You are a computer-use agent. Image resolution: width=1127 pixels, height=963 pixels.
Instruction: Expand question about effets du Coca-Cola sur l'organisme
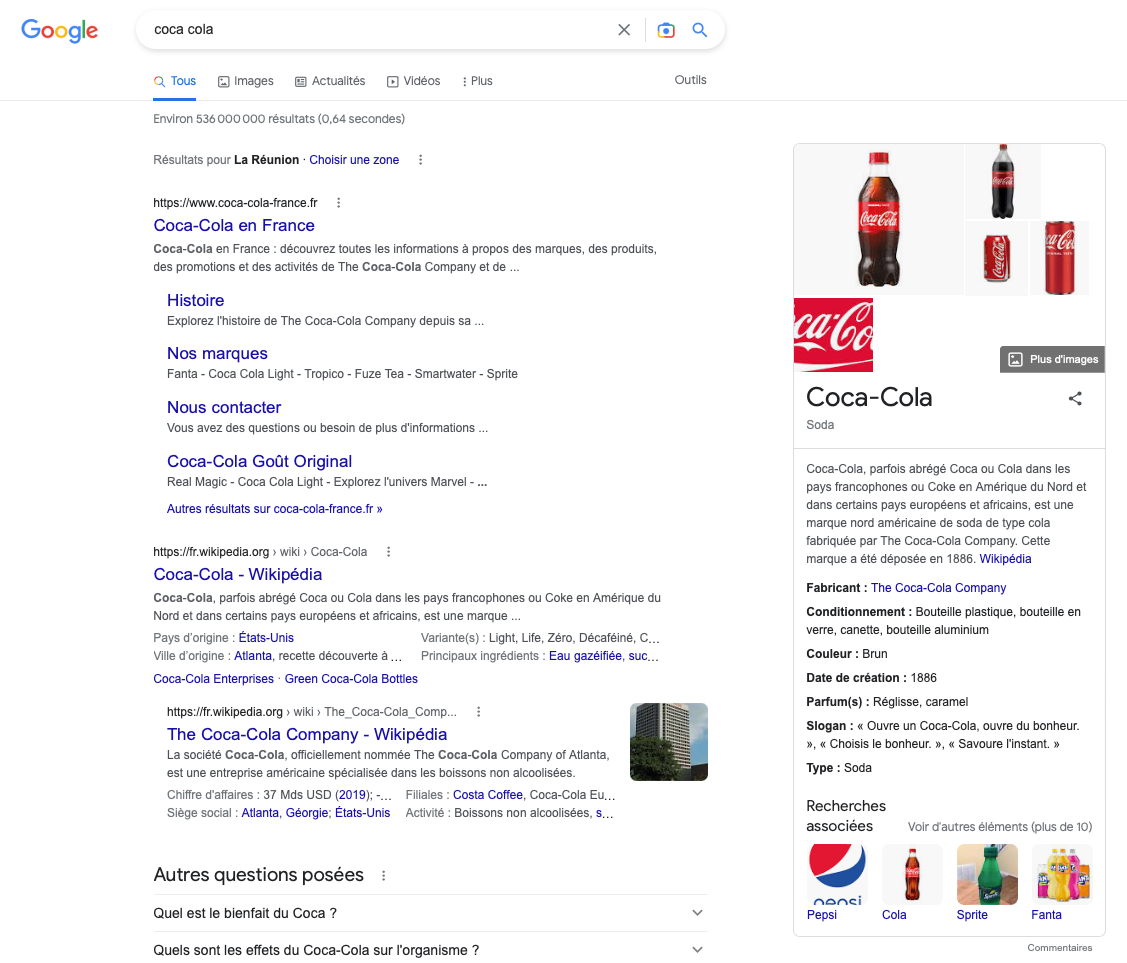[x=430, y=949]
